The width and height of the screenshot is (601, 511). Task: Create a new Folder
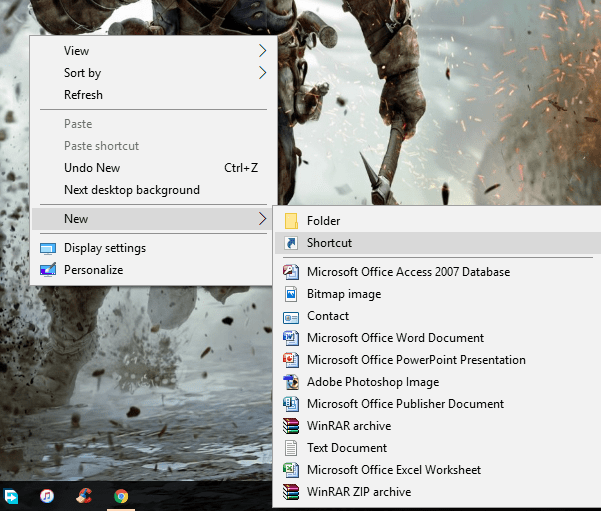click(438, 221)
